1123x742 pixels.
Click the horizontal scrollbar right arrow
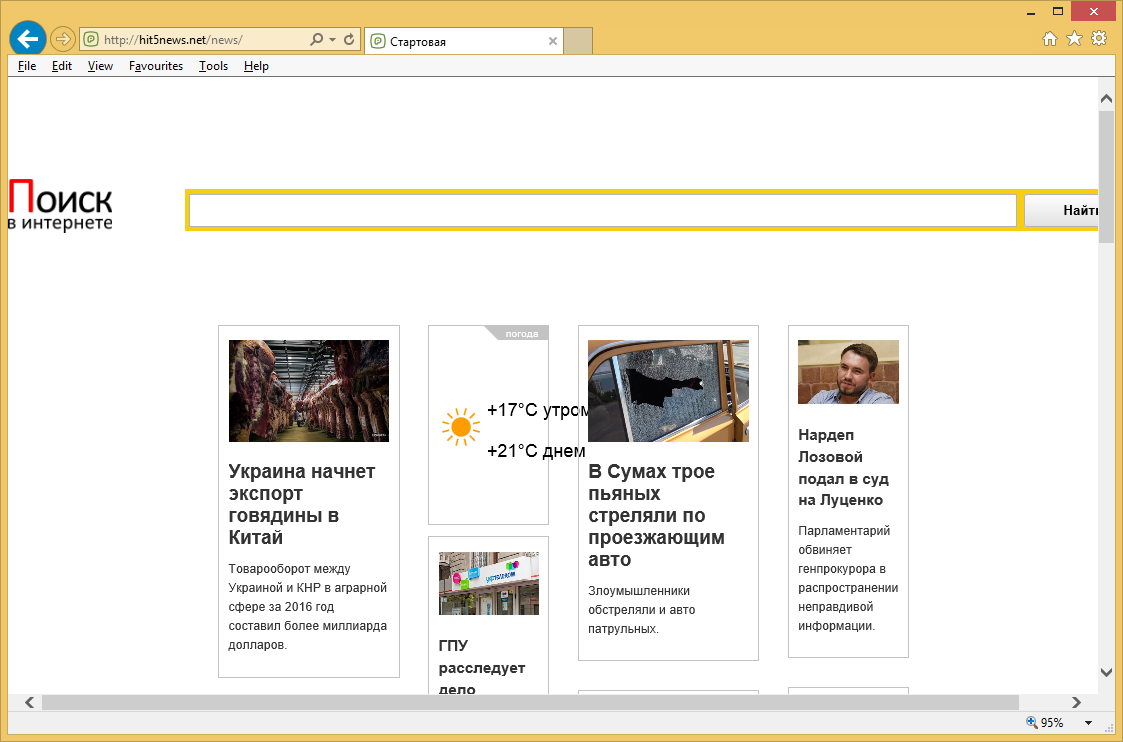[1076, 703]
